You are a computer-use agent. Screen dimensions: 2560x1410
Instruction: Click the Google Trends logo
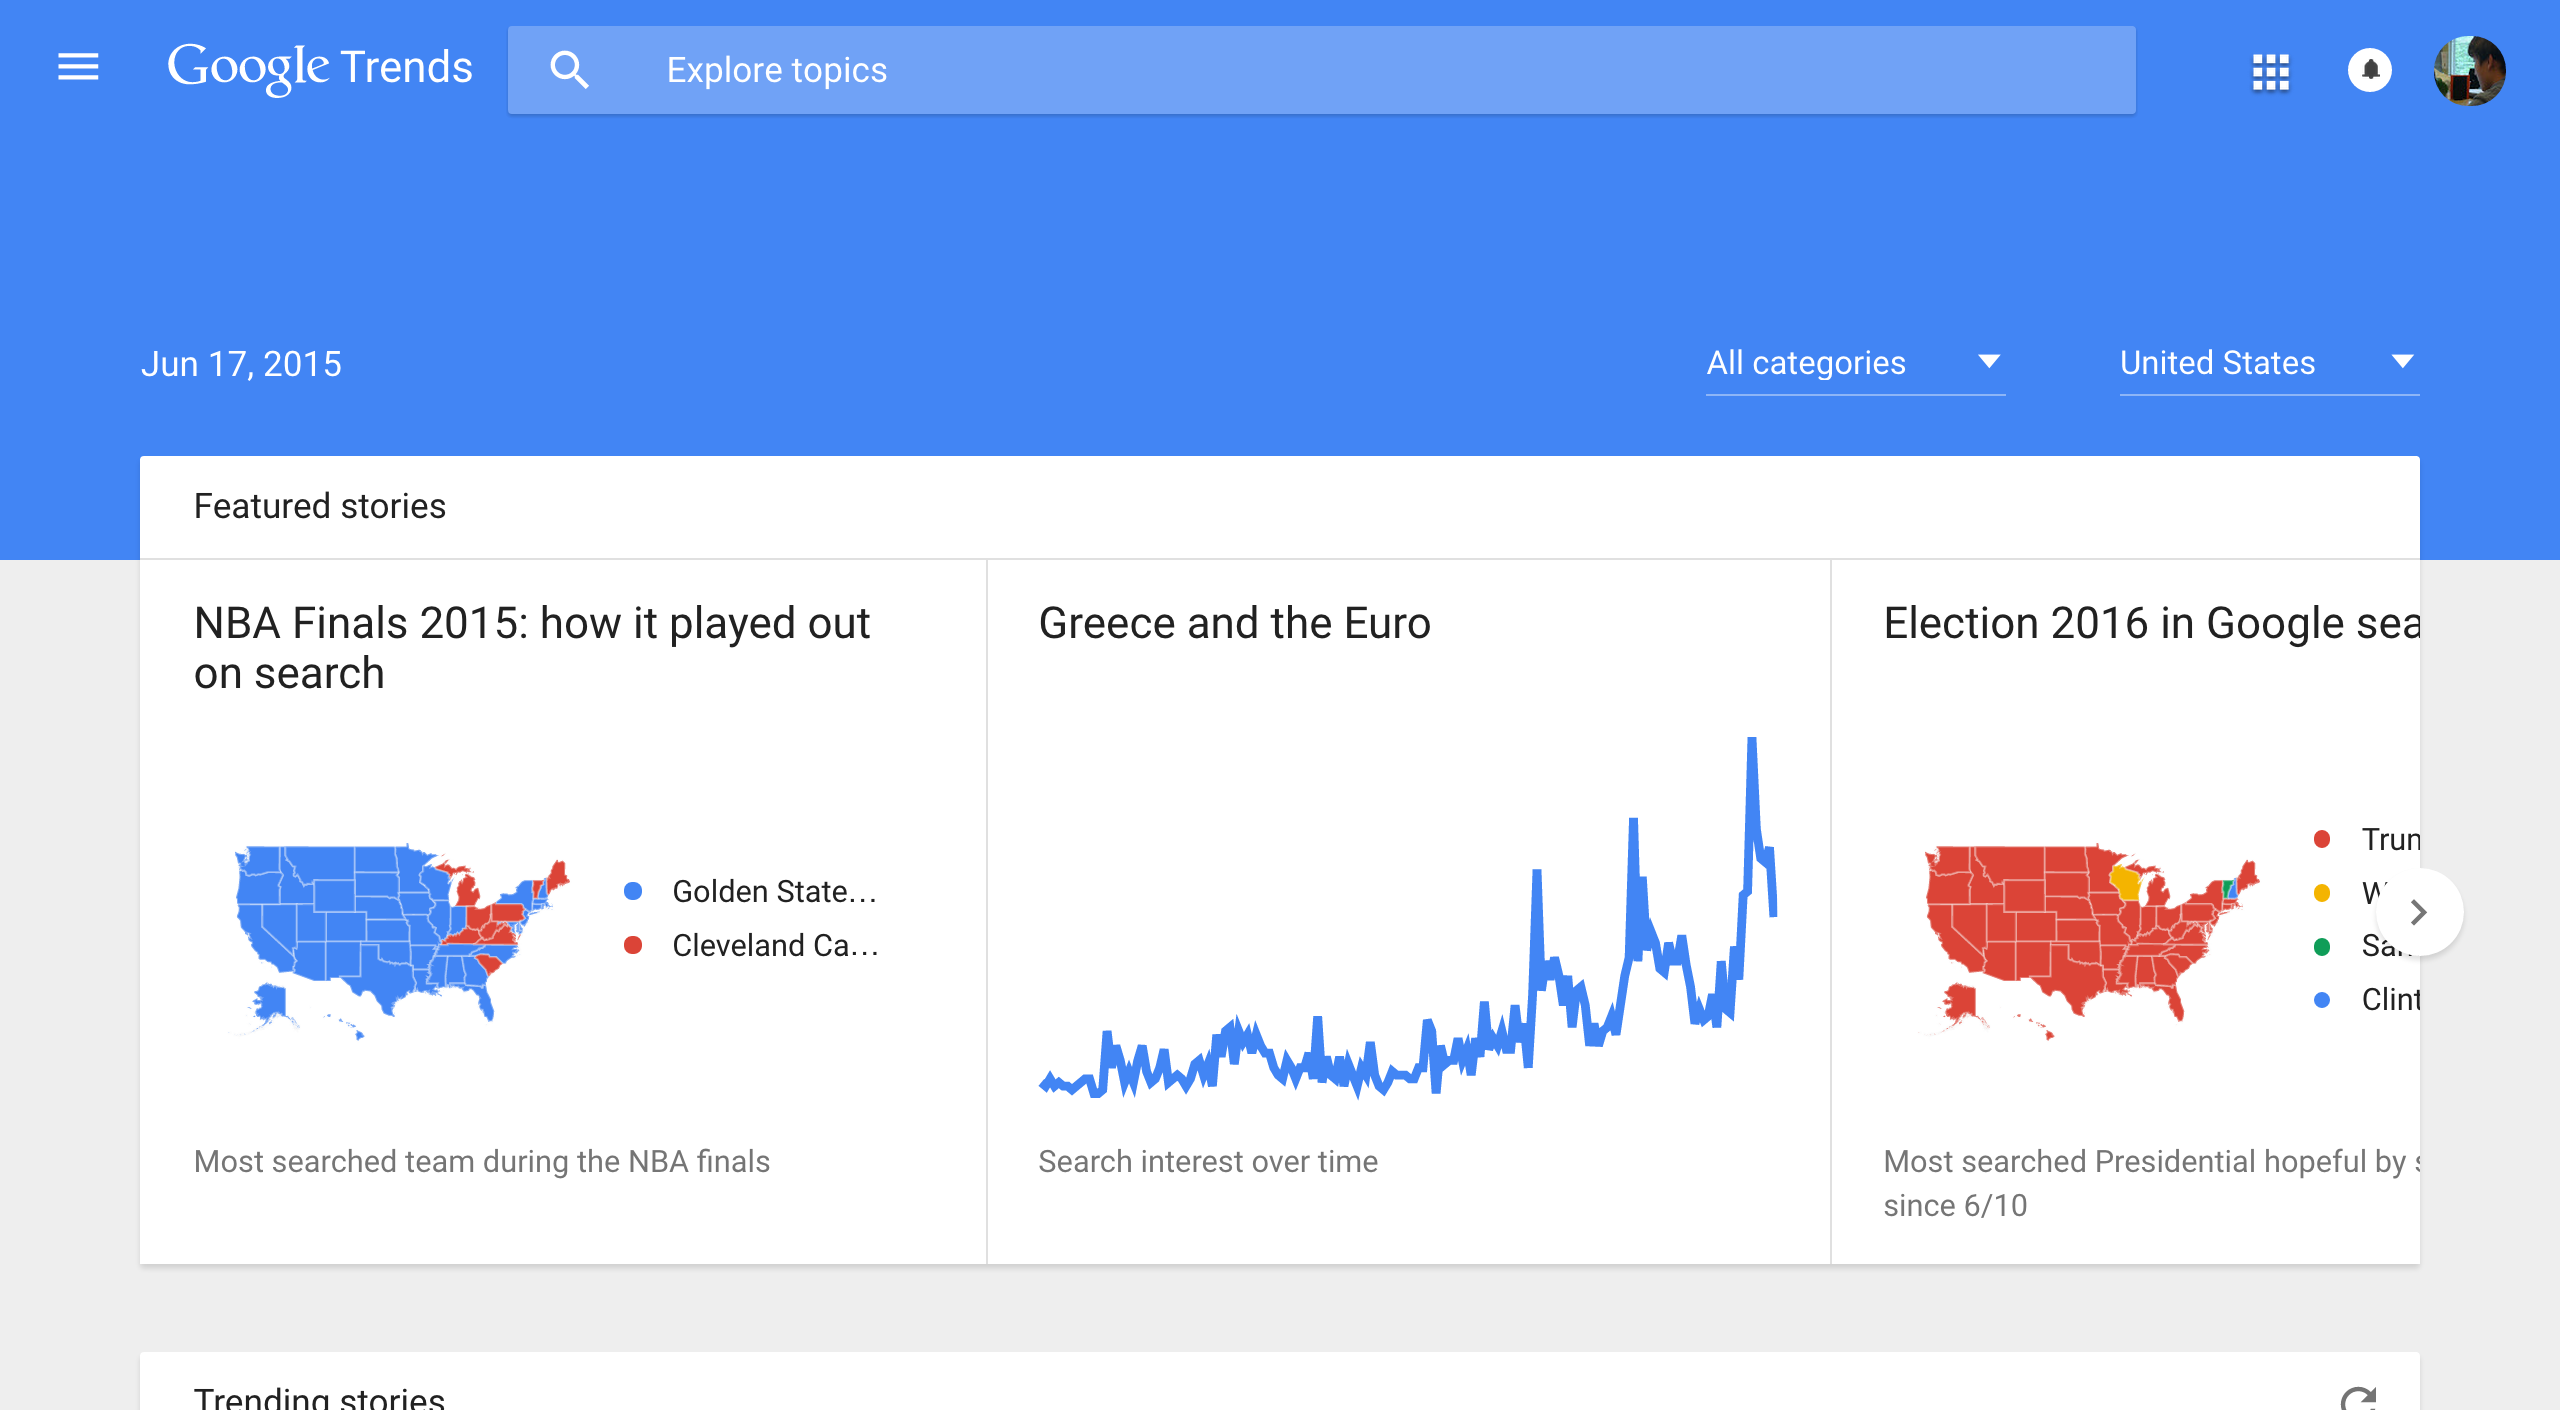320,68
